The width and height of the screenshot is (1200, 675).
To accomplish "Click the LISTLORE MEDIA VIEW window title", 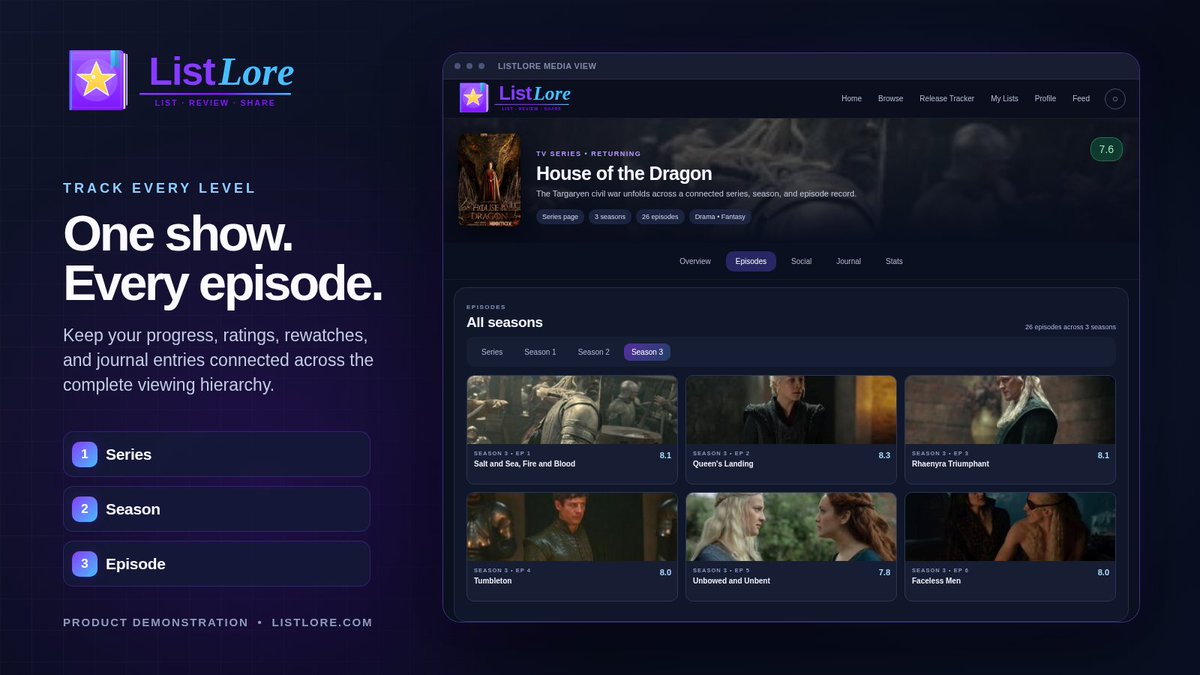I will tap(547, 66).
